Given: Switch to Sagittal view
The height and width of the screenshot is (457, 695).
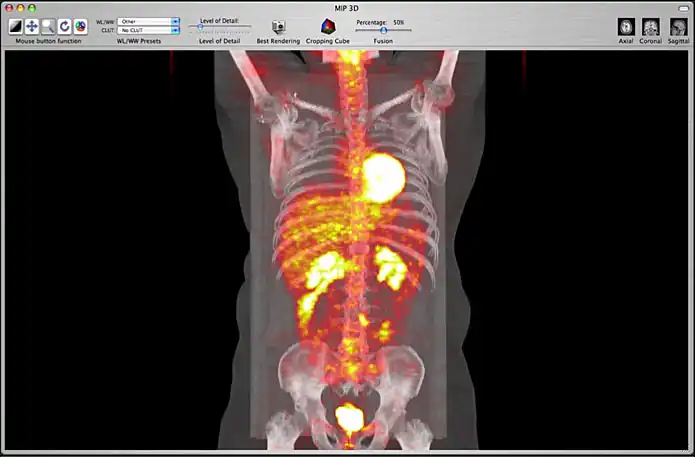Looking at the screenshot, I should [x=678, y=27].
